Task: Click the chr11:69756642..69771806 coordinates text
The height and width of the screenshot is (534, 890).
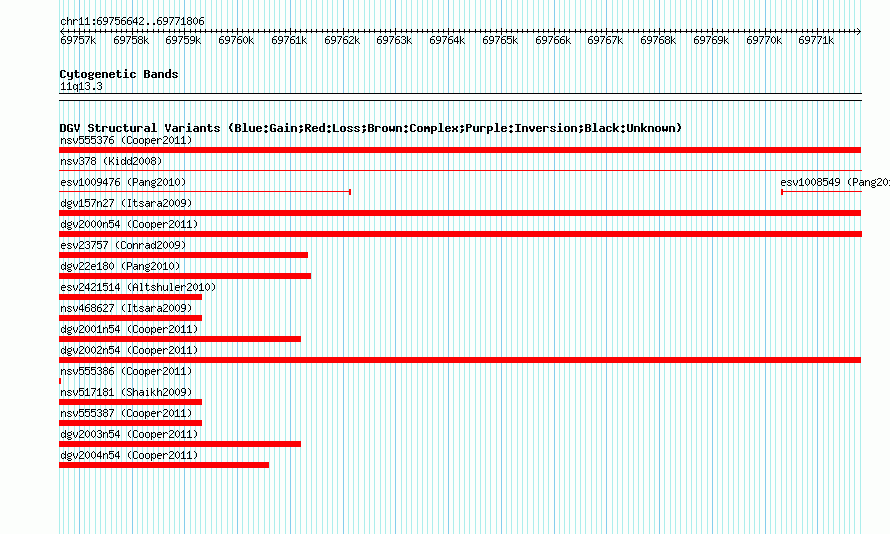Action: (x=132, y=22)
